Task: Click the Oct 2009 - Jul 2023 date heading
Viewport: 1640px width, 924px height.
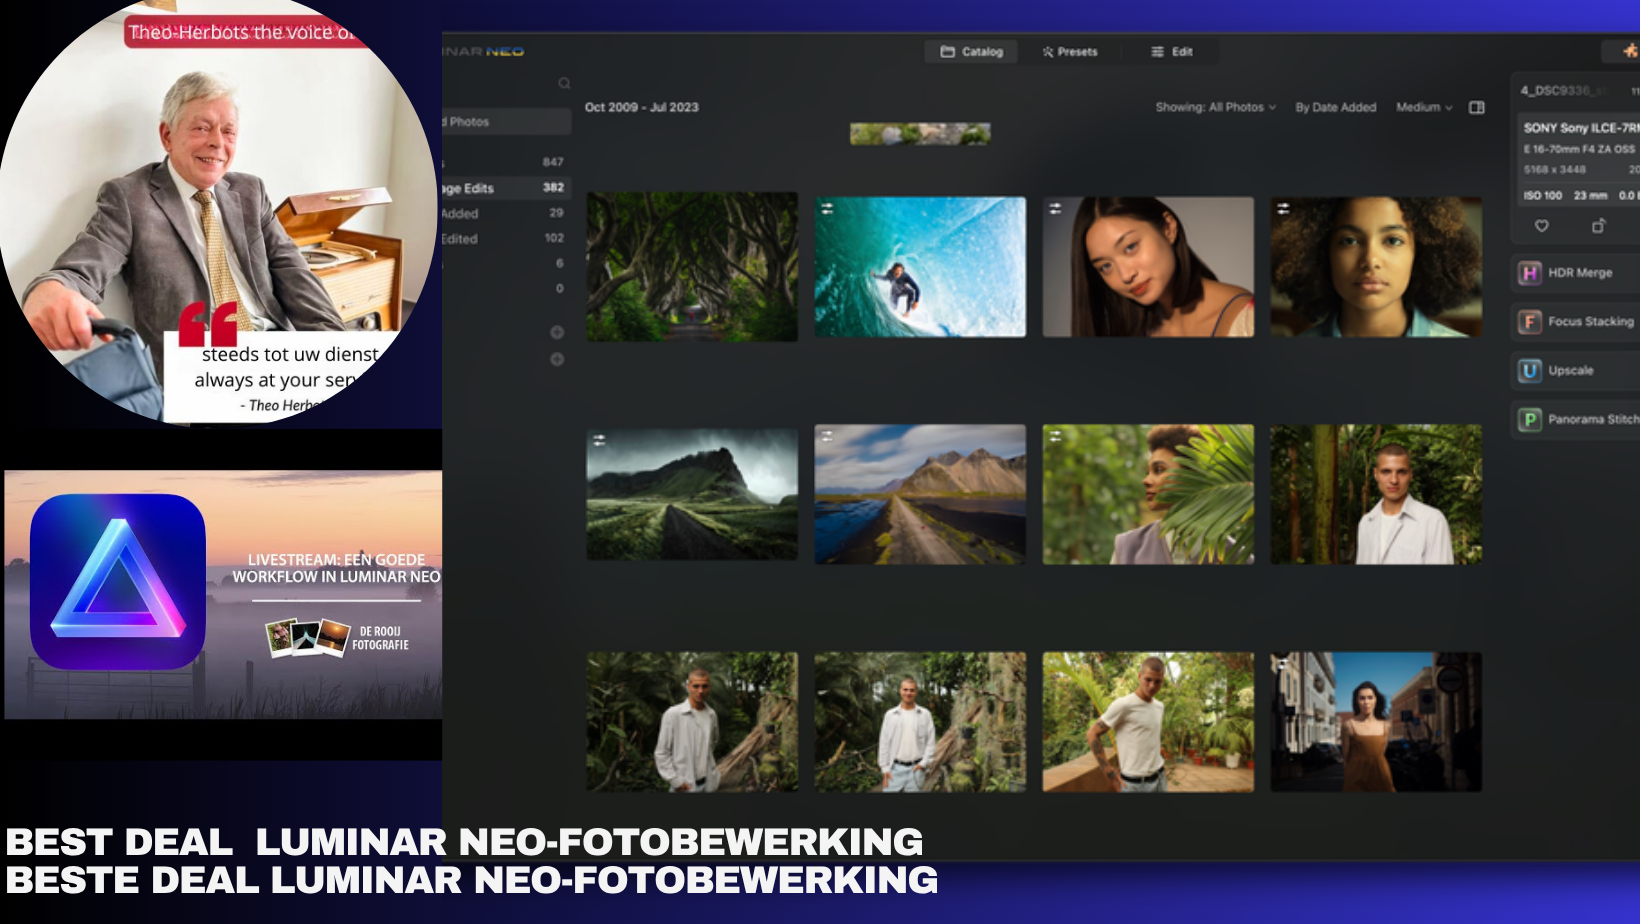Action: (641, 107)
